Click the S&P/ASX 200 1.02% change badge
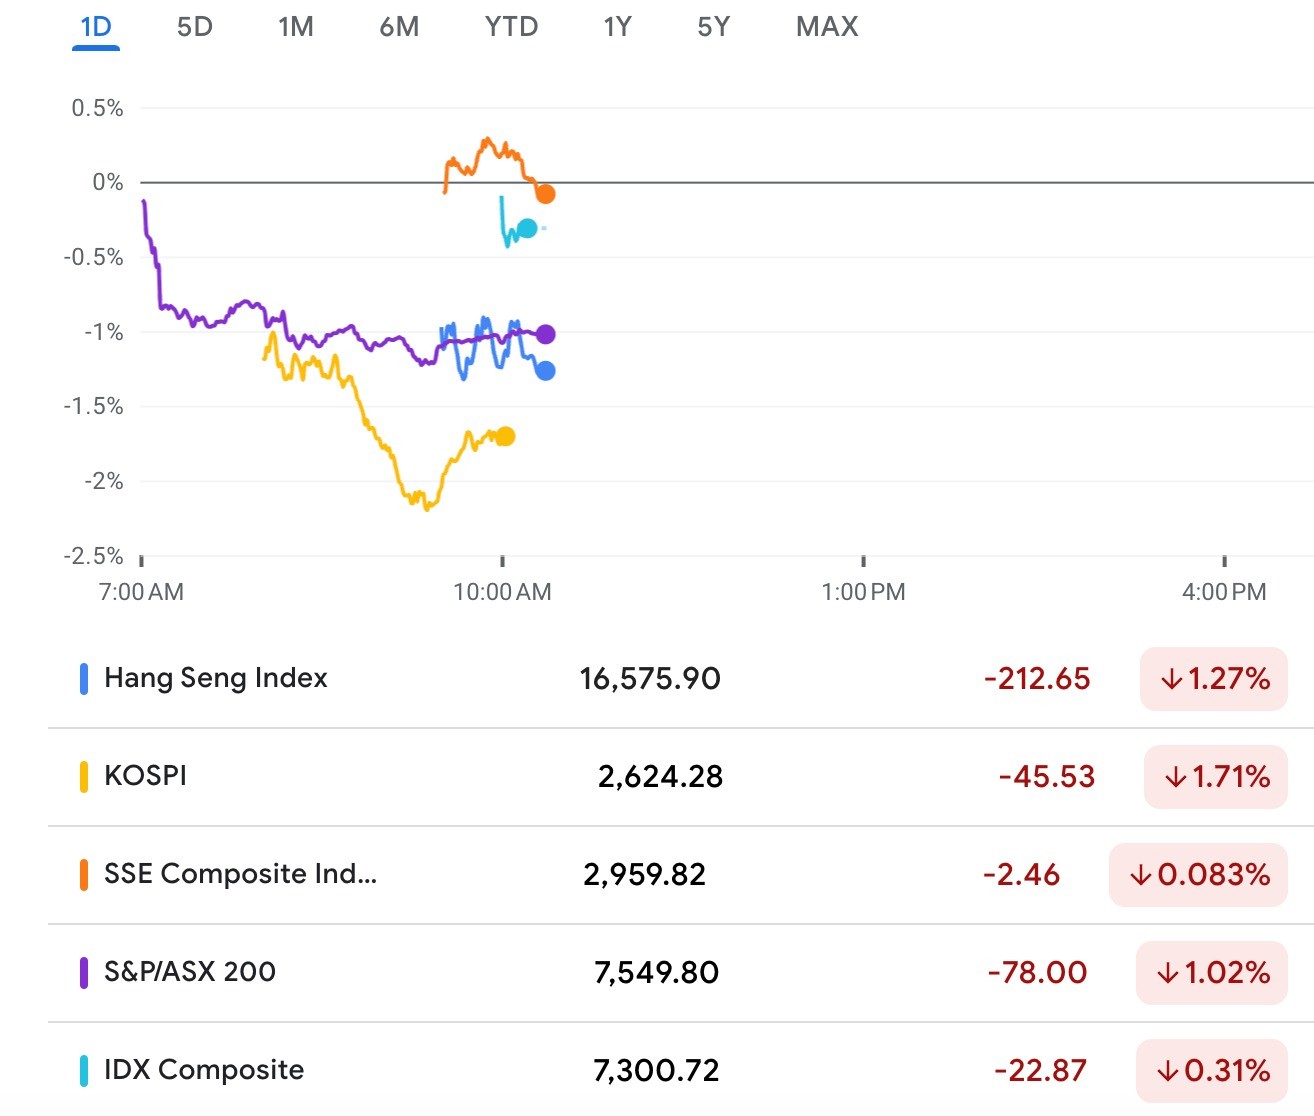 click(x=1211, y=973)
